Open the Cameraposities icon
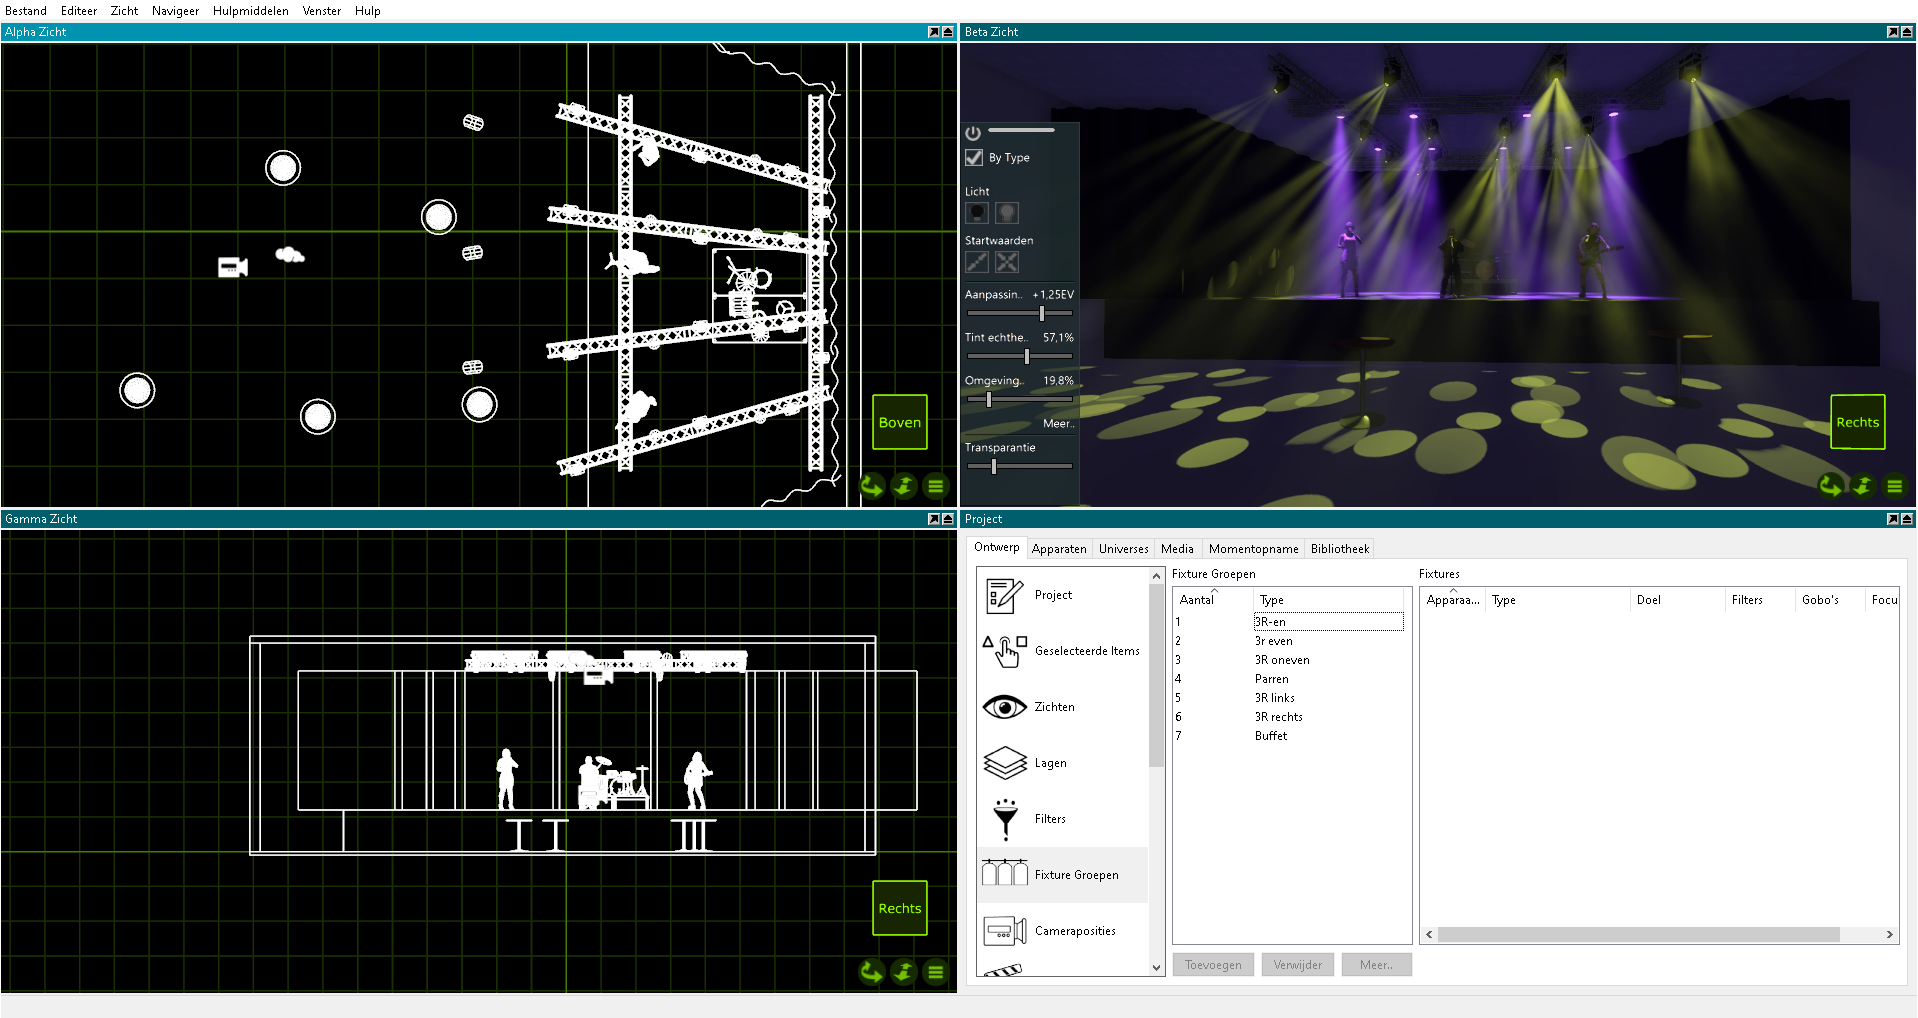 [x=1004, y=931]
